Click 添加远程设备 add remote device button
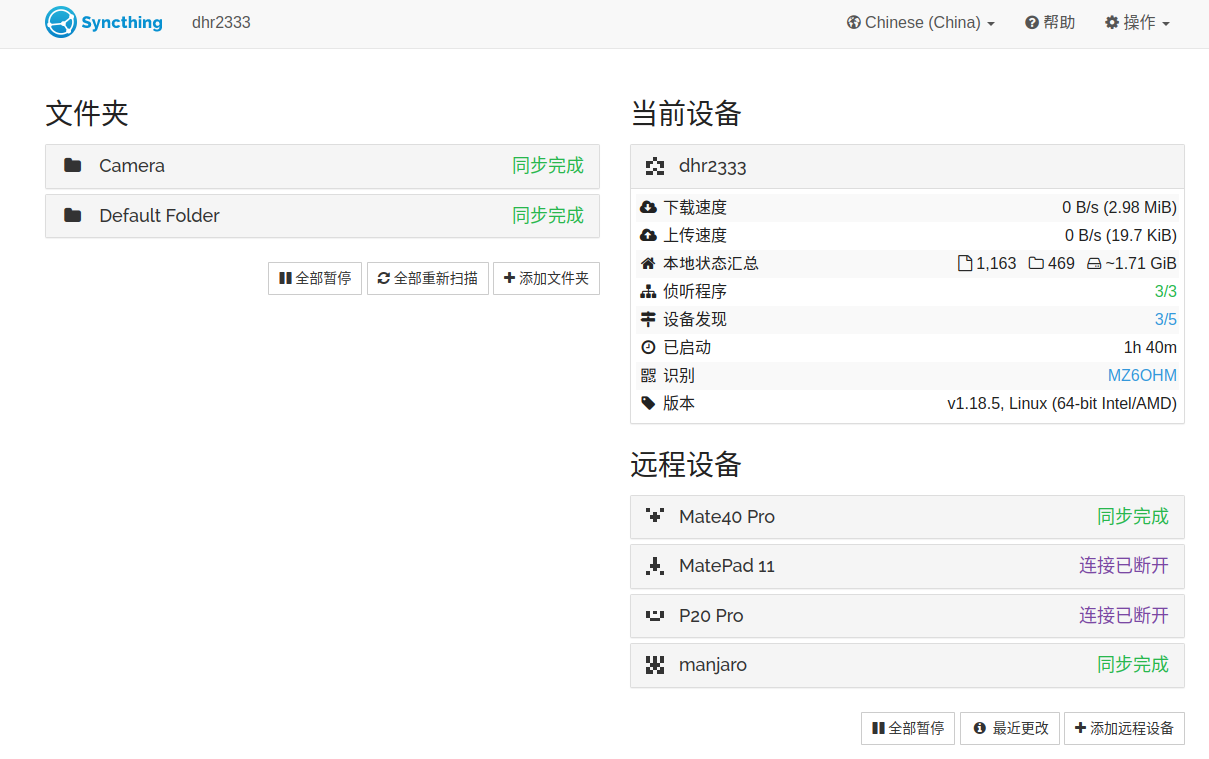This screenshot has width=1209, height=759. click(1124, 729)
